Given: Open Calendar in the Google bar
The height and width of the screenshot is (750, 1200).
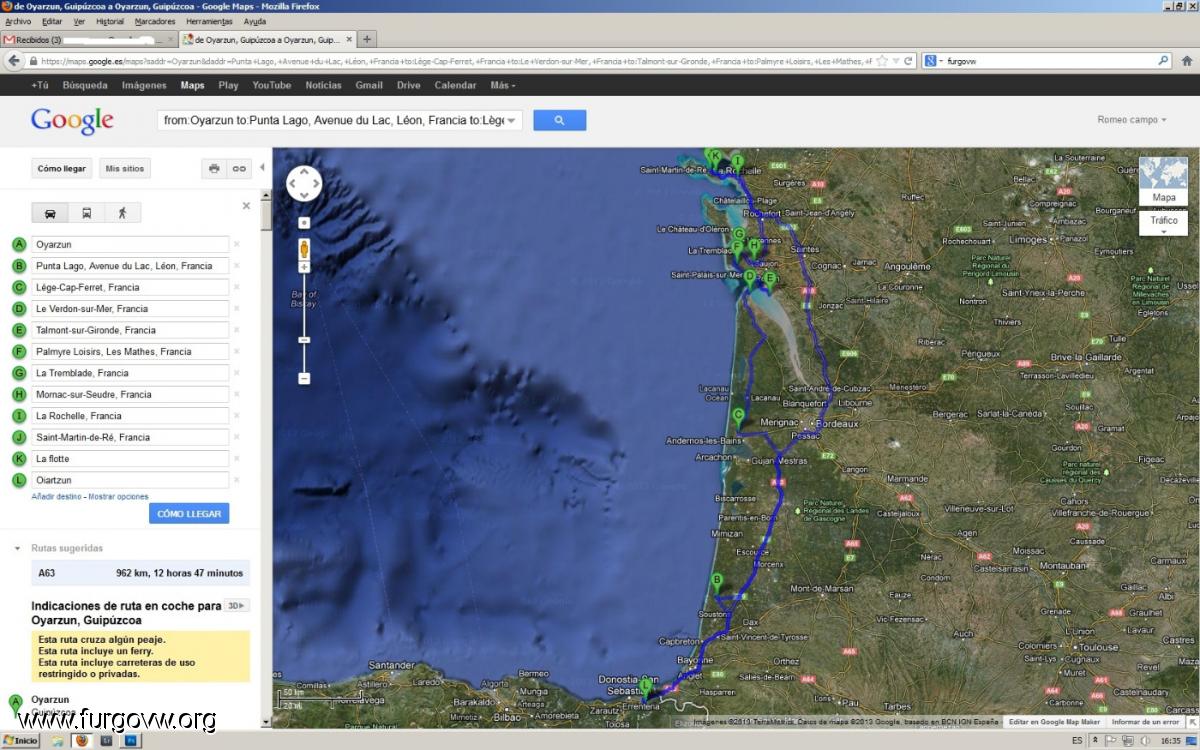Looking at the screenshot, I should point(455,85).
